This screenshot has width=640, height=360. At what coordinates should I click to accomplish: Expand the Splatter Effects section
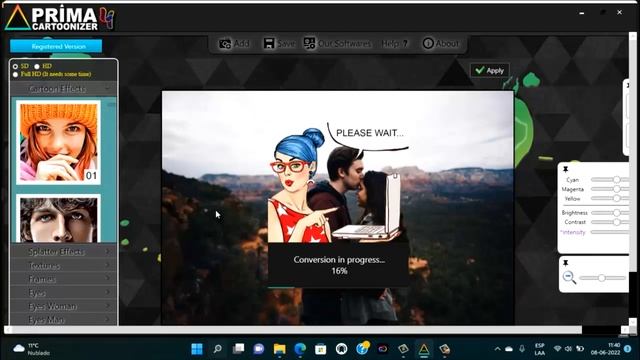point(64,251)
